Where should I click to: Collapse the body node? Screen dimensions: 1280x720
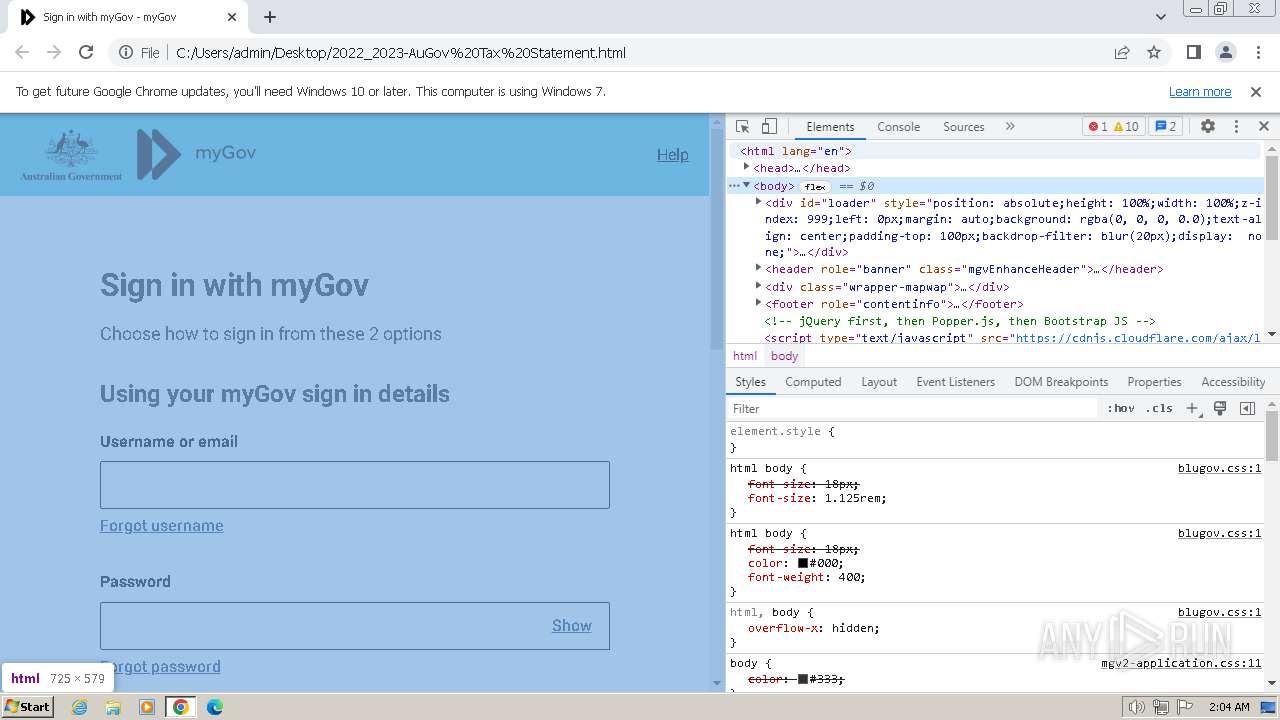(746, 186)
